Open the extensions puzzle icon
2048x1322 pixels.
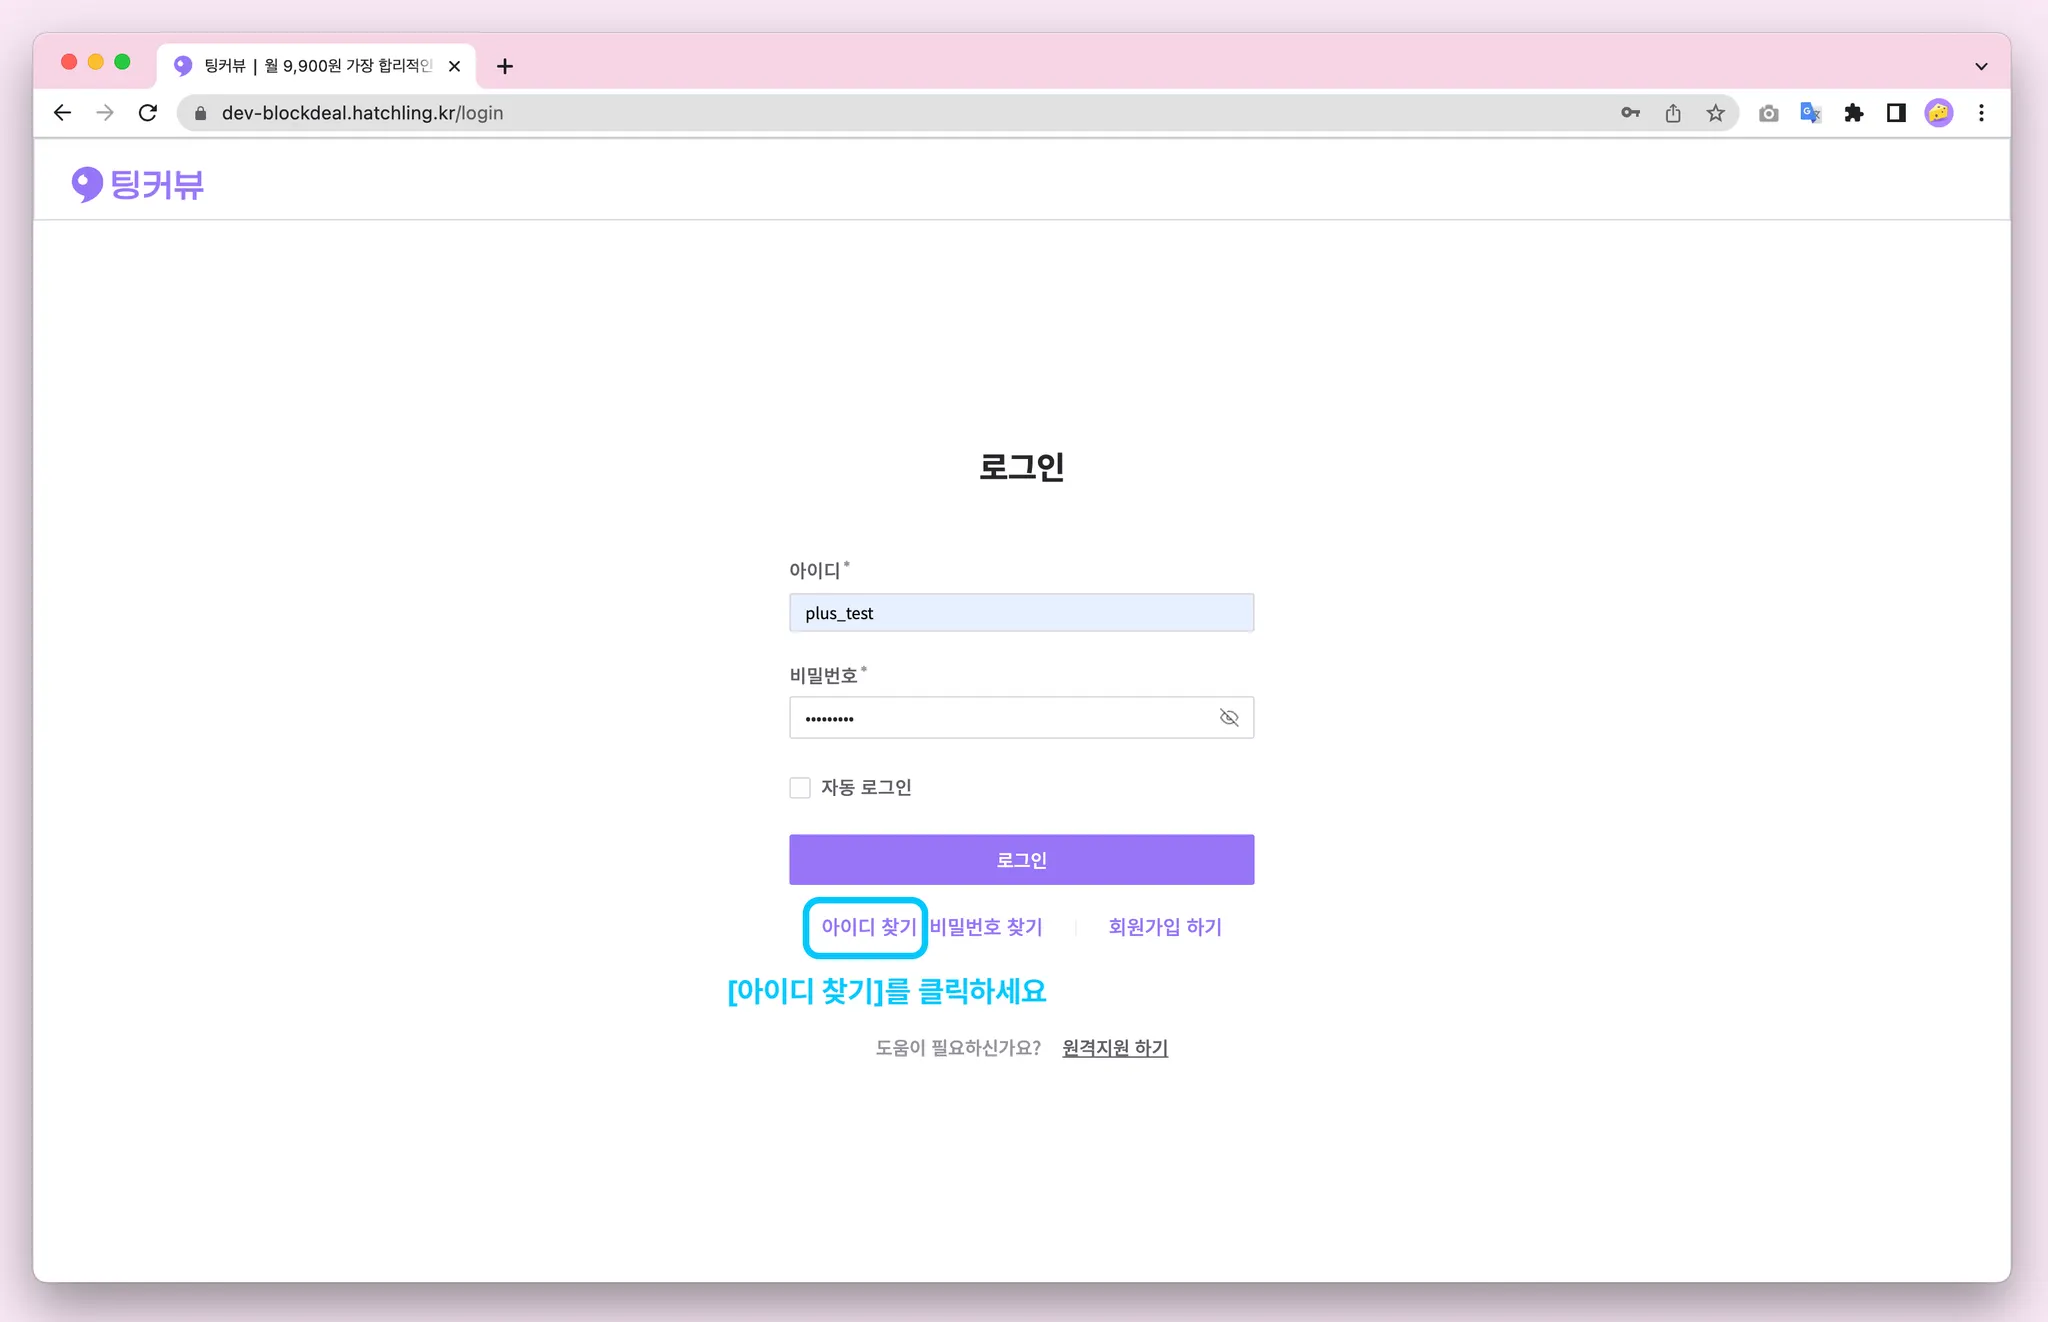(1854, 113)
